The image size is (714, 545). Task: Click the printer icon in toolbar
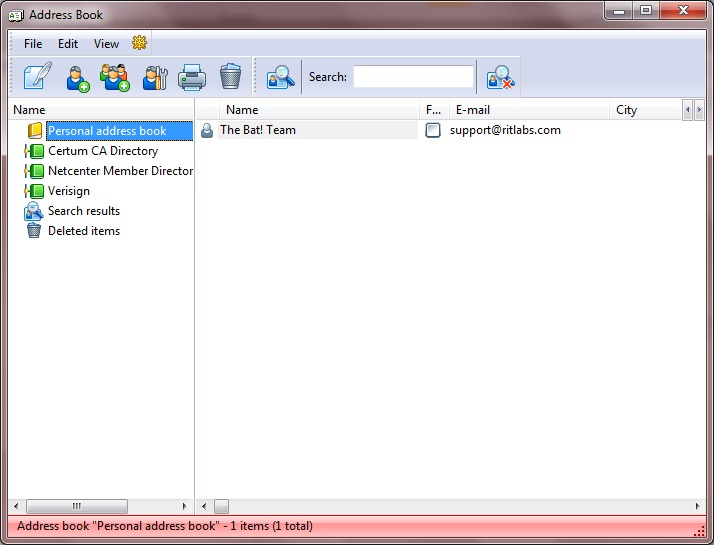192,77
